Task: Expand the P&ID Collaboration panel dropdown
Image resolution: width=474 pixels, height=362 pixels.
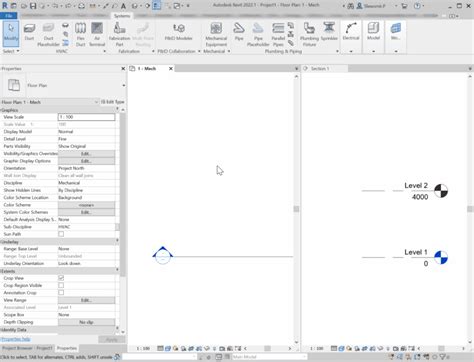Action: click(199, 51)
